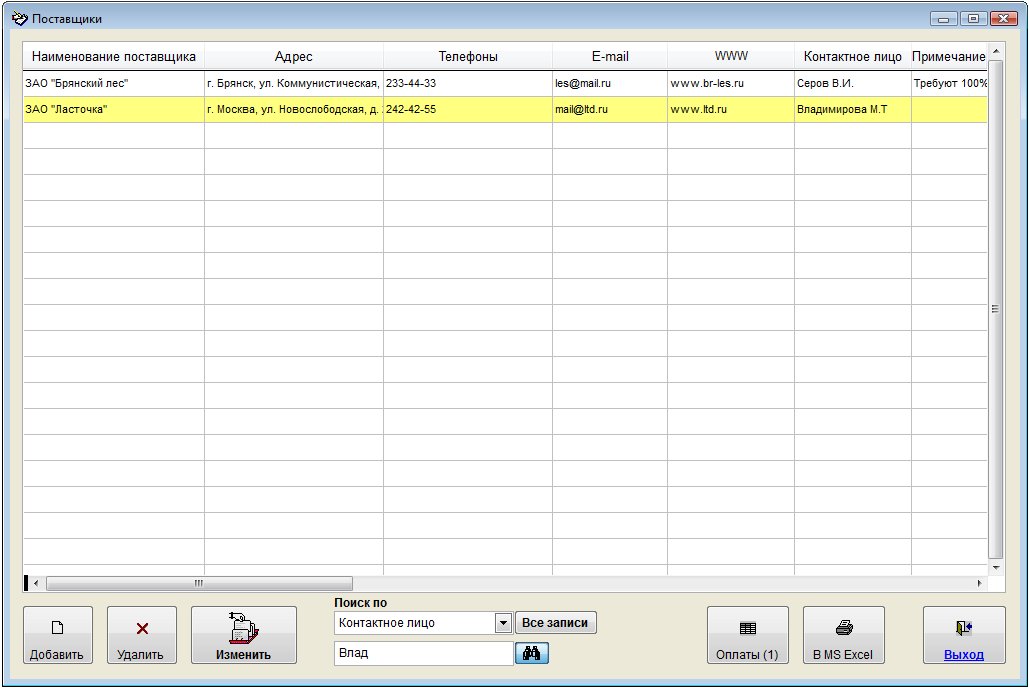Image resolution: width=1029 pixels, height=689 pixels.
Task: Click the Поставщики window title icon
Action: (20, 18)
